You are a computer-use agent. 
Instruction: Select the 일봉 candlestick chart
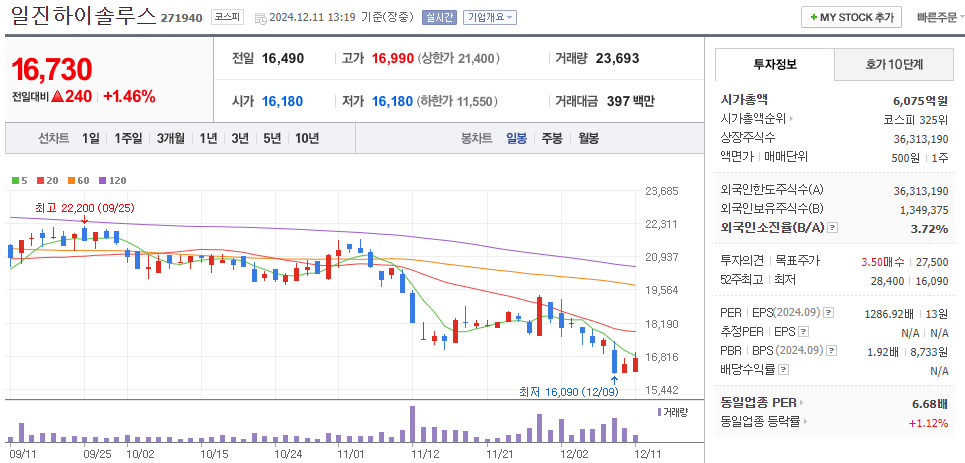tap(516, 139)
